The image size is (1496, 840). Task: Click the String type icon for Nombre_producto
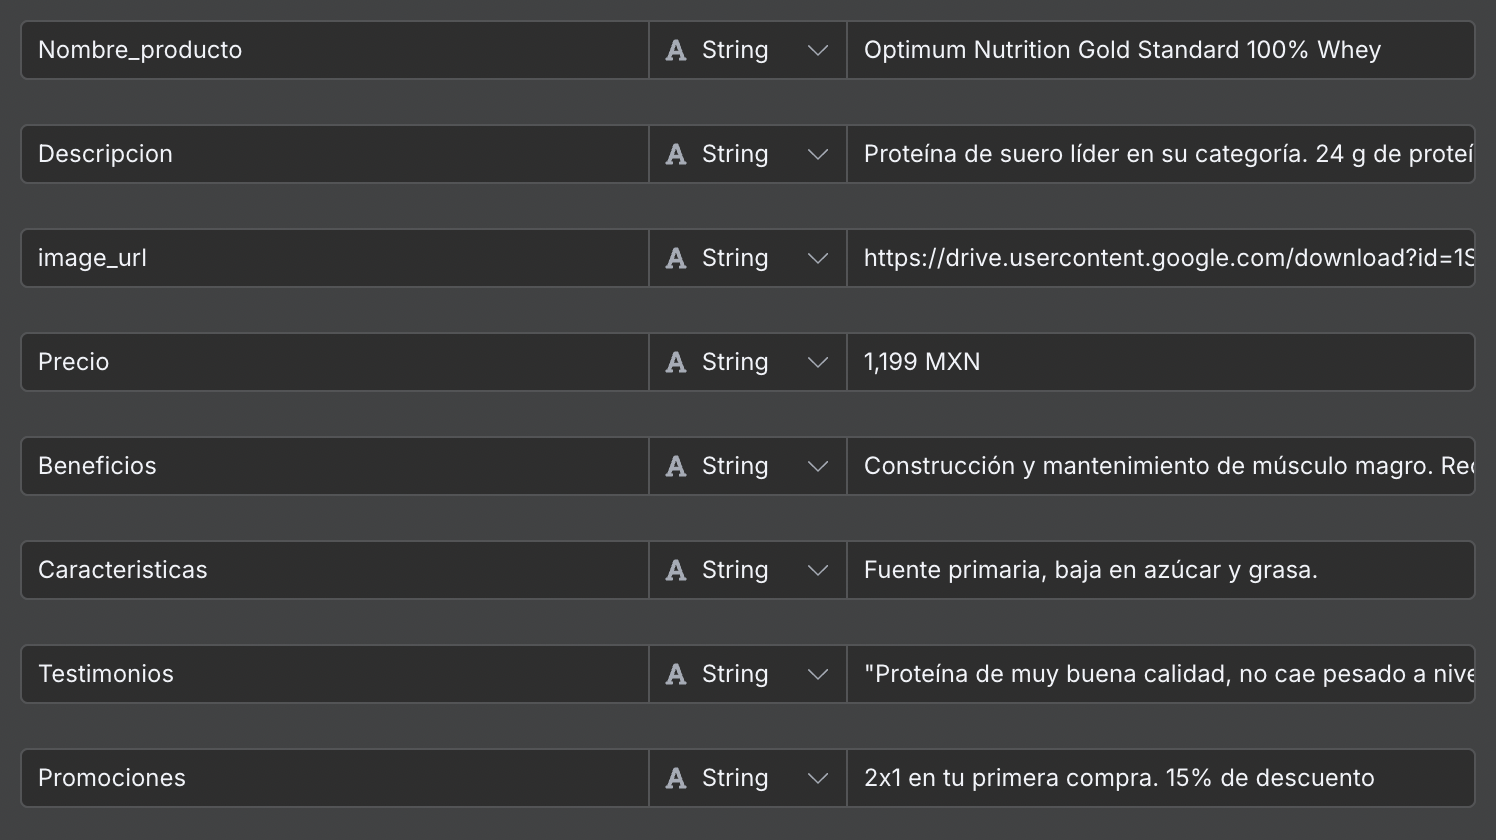(x=676, y=51)
